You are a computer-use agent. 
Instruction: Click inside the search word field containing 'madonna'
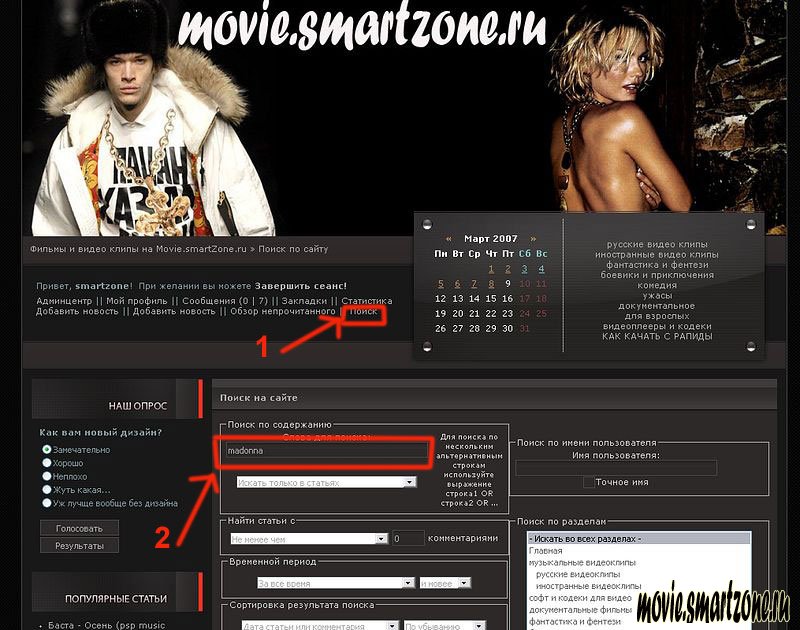point(327,451)
